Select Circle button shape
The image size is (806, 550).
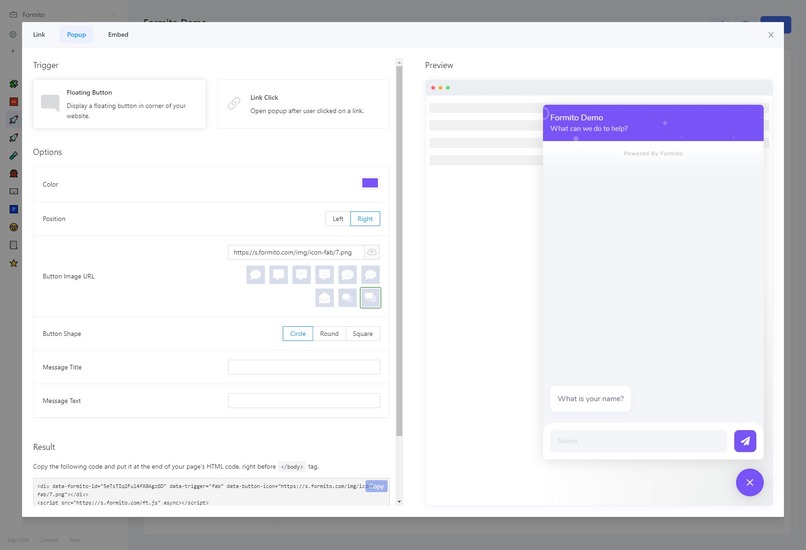click(x=298, y=334)
